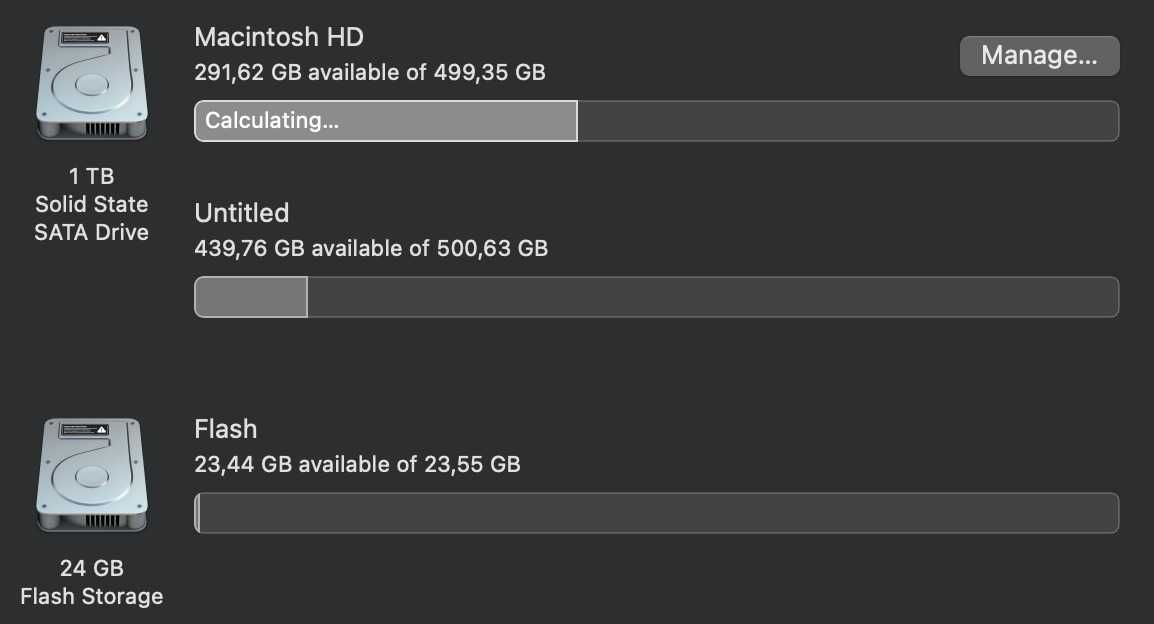Select the 1 TB SATA drive icon

pos(92,83)
